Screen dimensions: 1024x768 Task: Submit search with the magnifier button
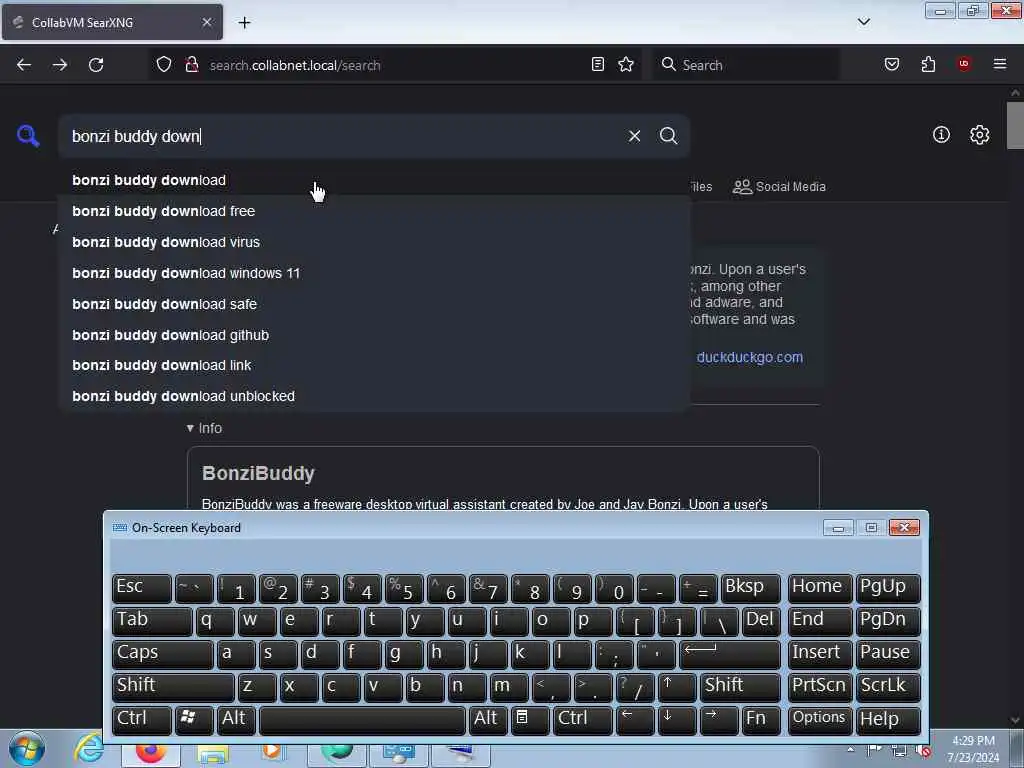pyautogui.click(x=668, y=136)
